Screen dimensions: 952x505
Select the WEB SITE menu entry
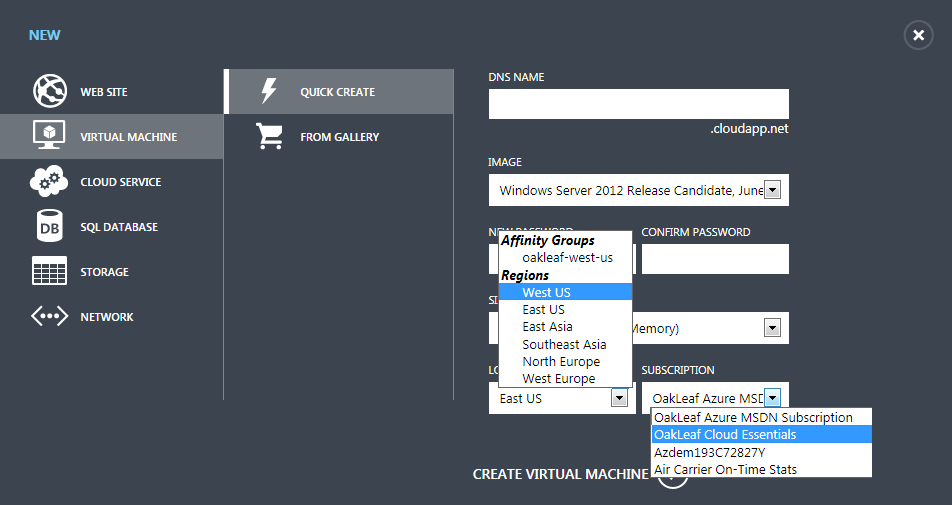(x=112, y=92)
